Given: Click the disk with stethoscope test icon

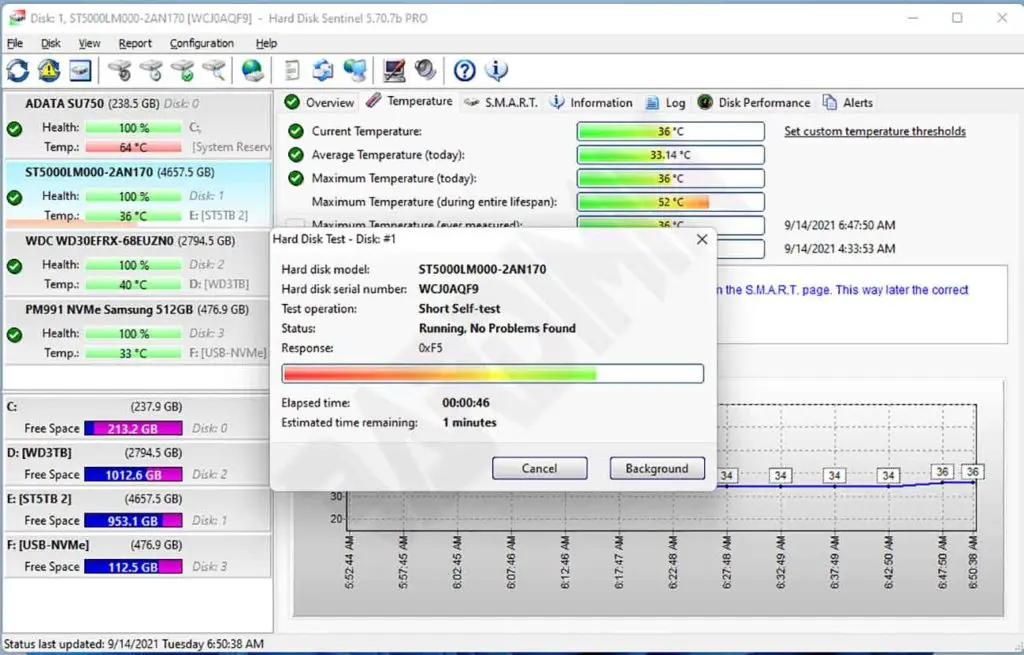Looking at the screenshot, I should pos(120,70).
